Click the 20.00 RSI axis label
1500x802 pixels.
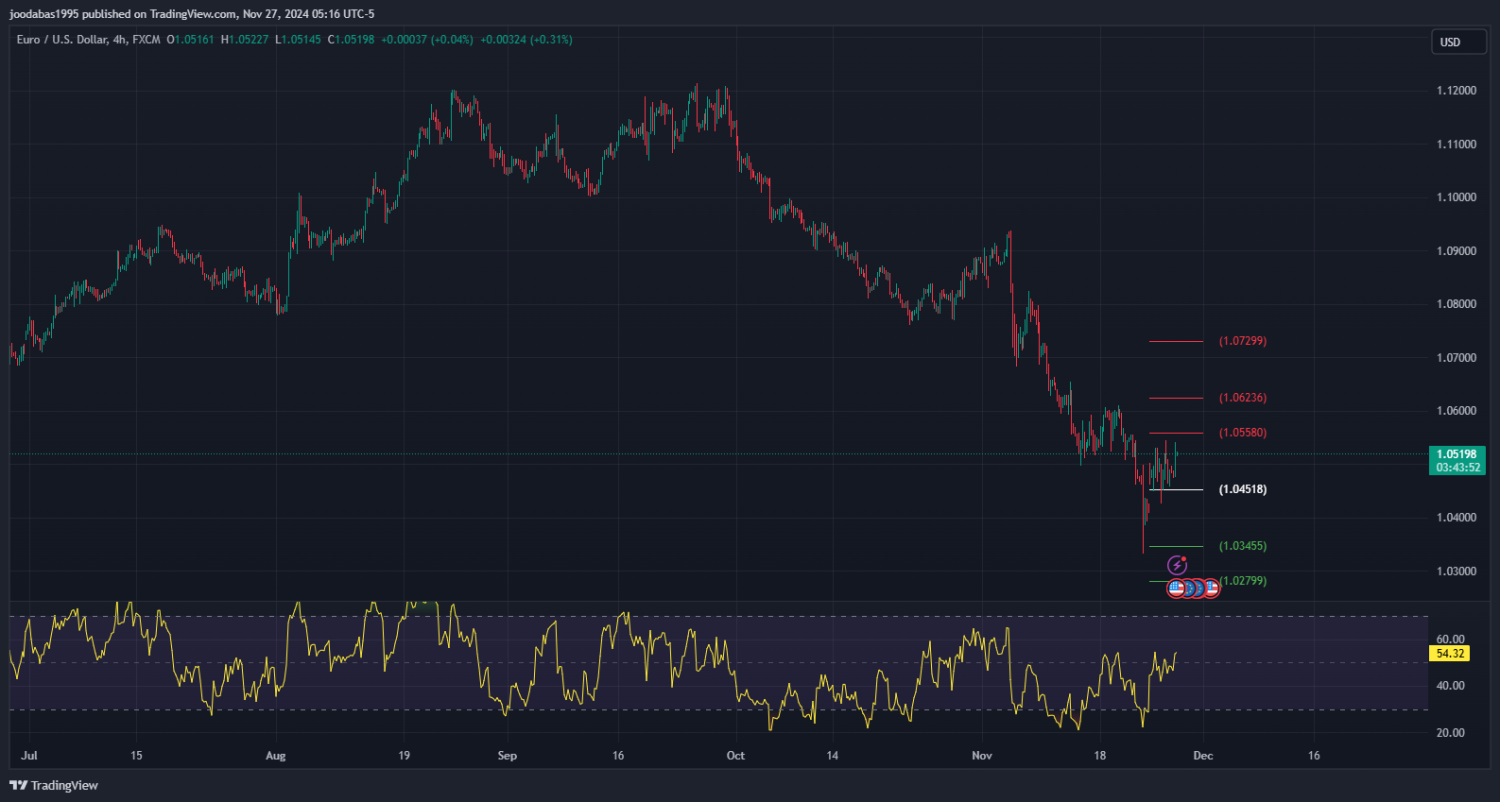click(1450, 733)
